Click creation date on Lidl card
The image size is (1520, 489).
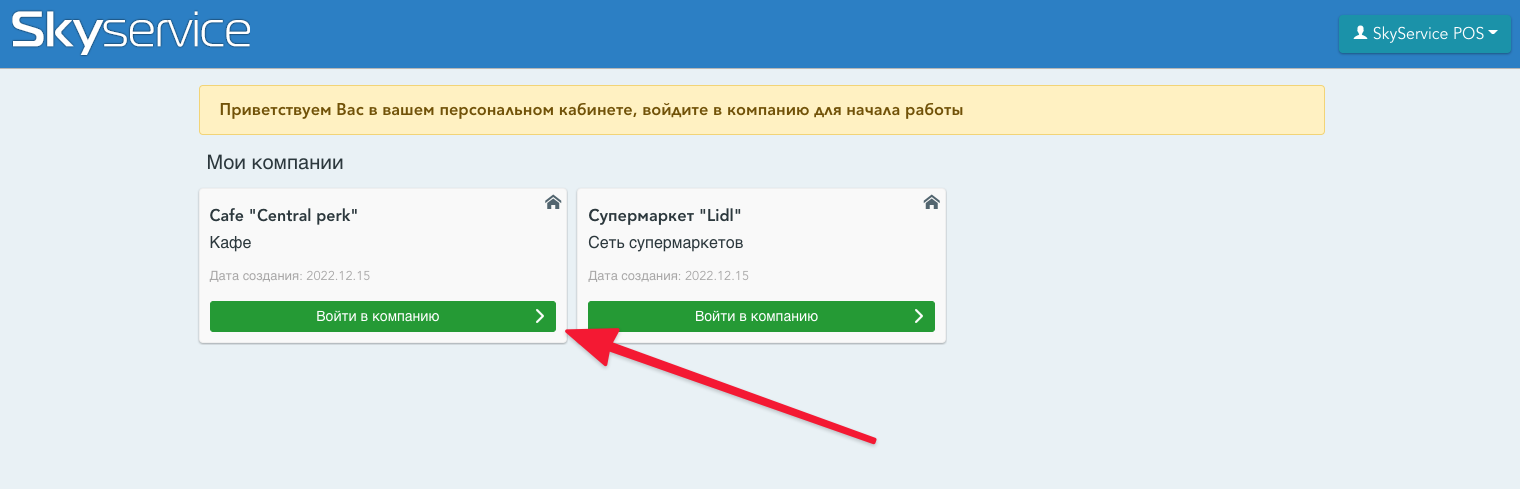pyautogui.click(x=668, y=276)
